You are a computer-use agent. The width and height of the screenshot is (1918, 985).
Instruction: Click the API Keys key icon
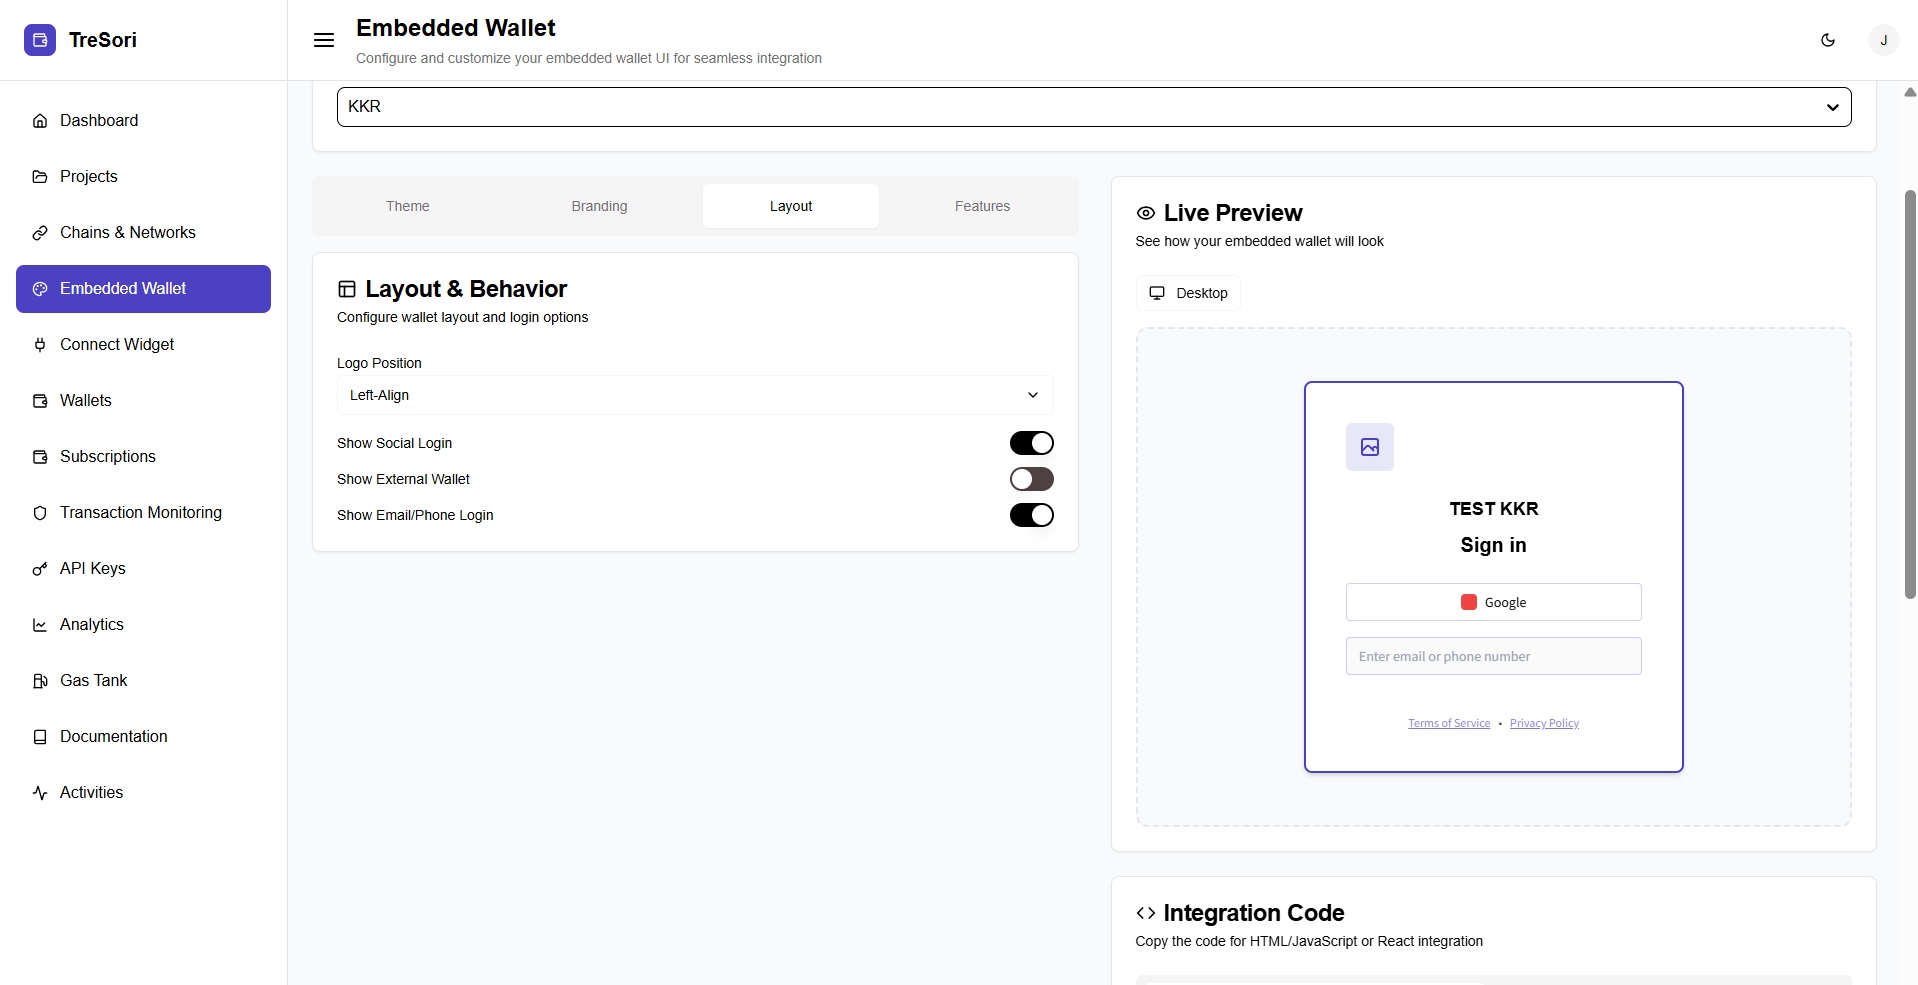[40, 569]
